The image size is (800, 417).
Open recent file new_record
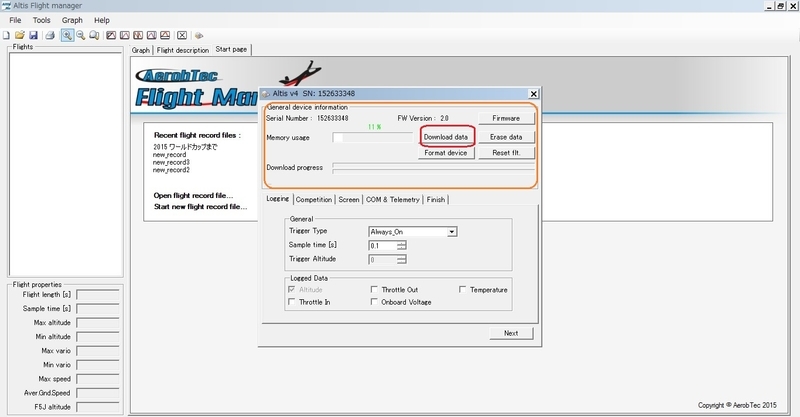169,155
